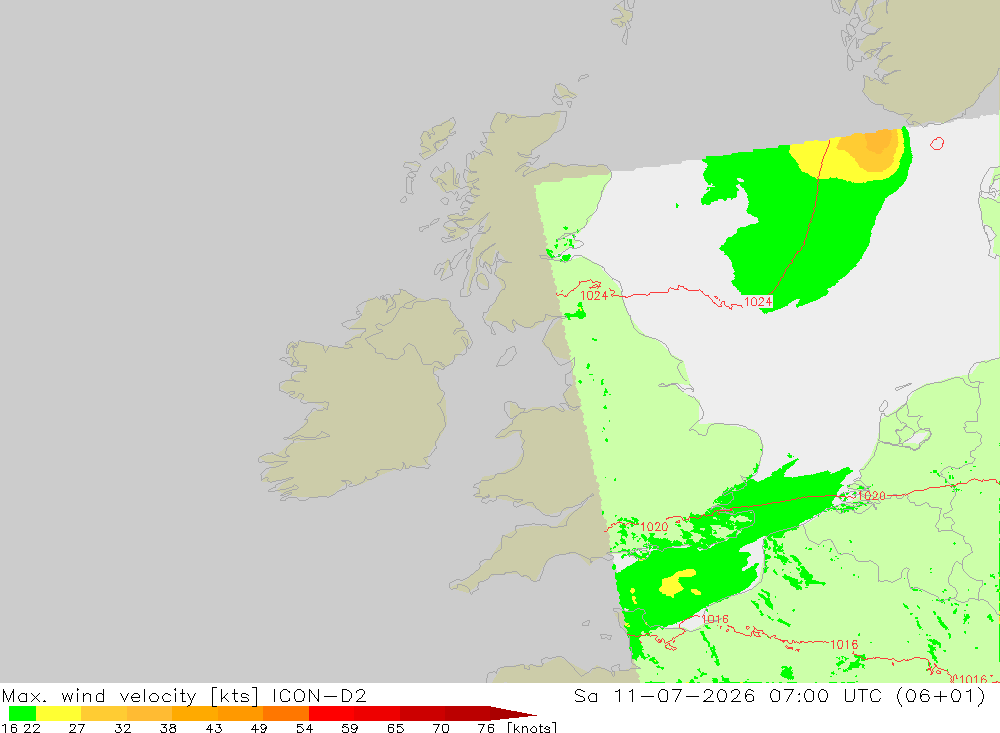Image resolution: width=1000 pixels, height=733 pixels.
Task: Click the 'Max. wind velocity [kts] ICON-D2' title
Action: click(184, 695)
